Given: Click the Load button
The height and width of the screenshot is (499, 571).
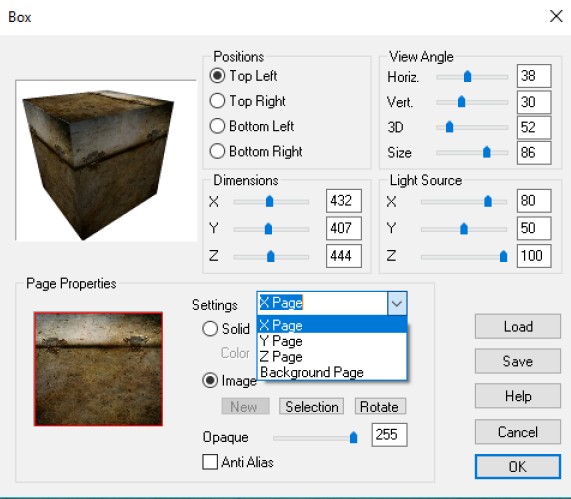Looking at the screenshot, I should coord(517,327).
